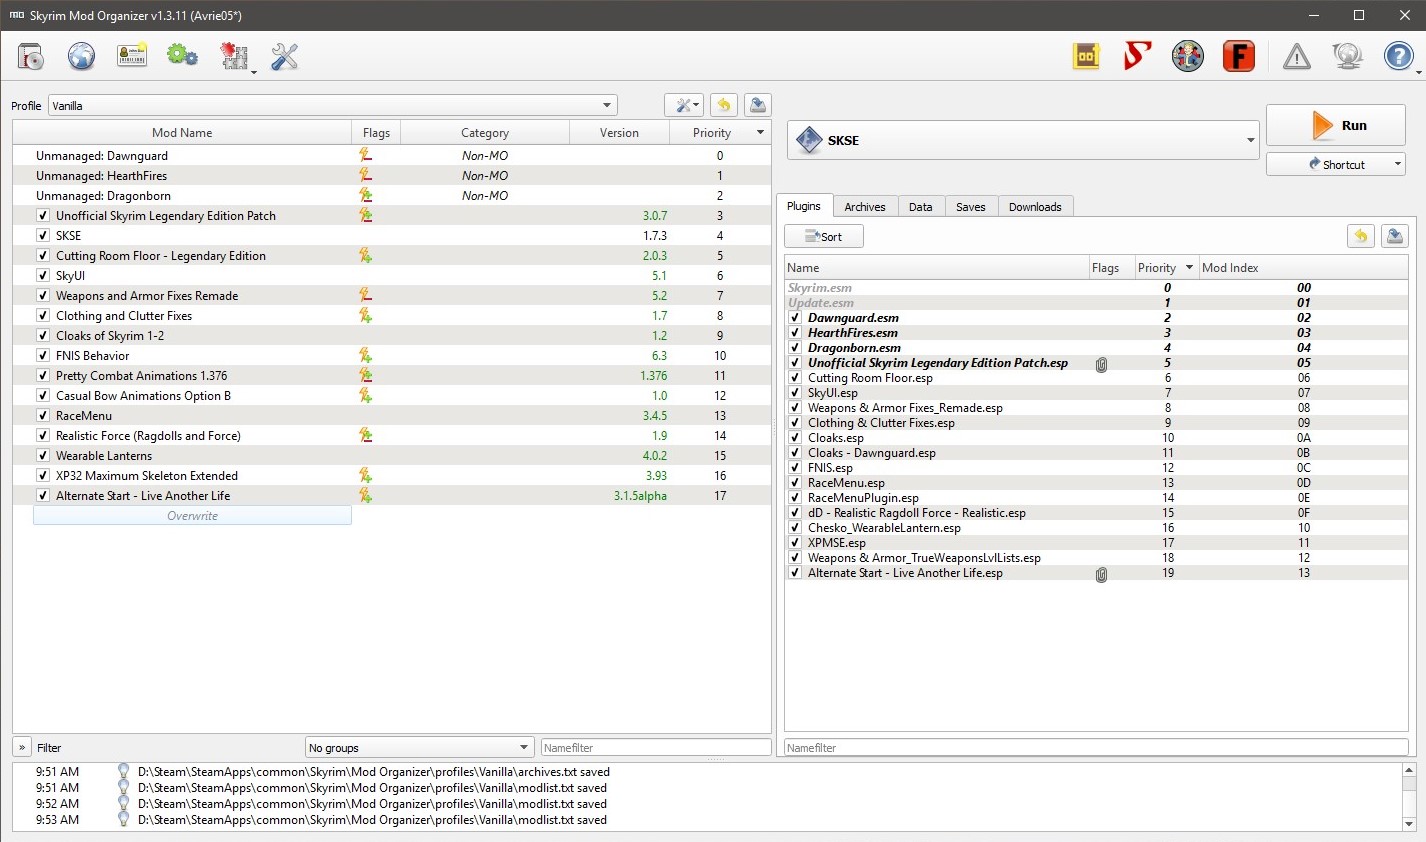Viewport: 1426px width, 842px height.
Task: Switch to the Archives tab
Action: point(865,207)
